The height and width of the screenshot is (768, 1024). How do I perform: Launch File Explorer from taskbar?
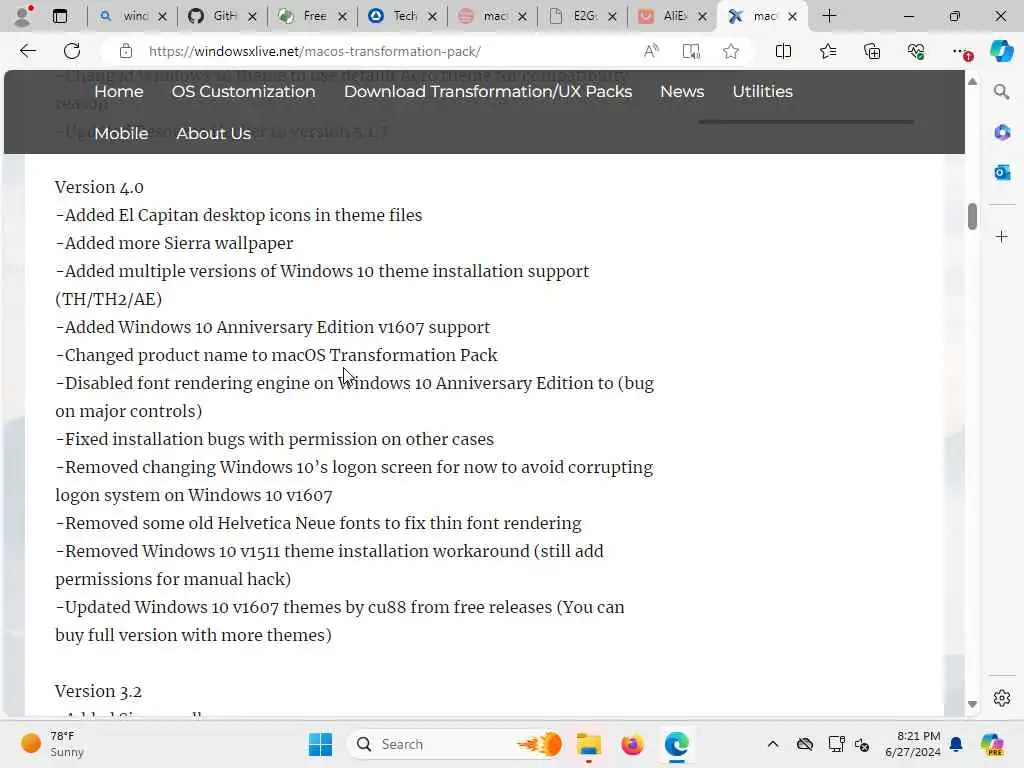pyautogui.click(x=588, y=744)
